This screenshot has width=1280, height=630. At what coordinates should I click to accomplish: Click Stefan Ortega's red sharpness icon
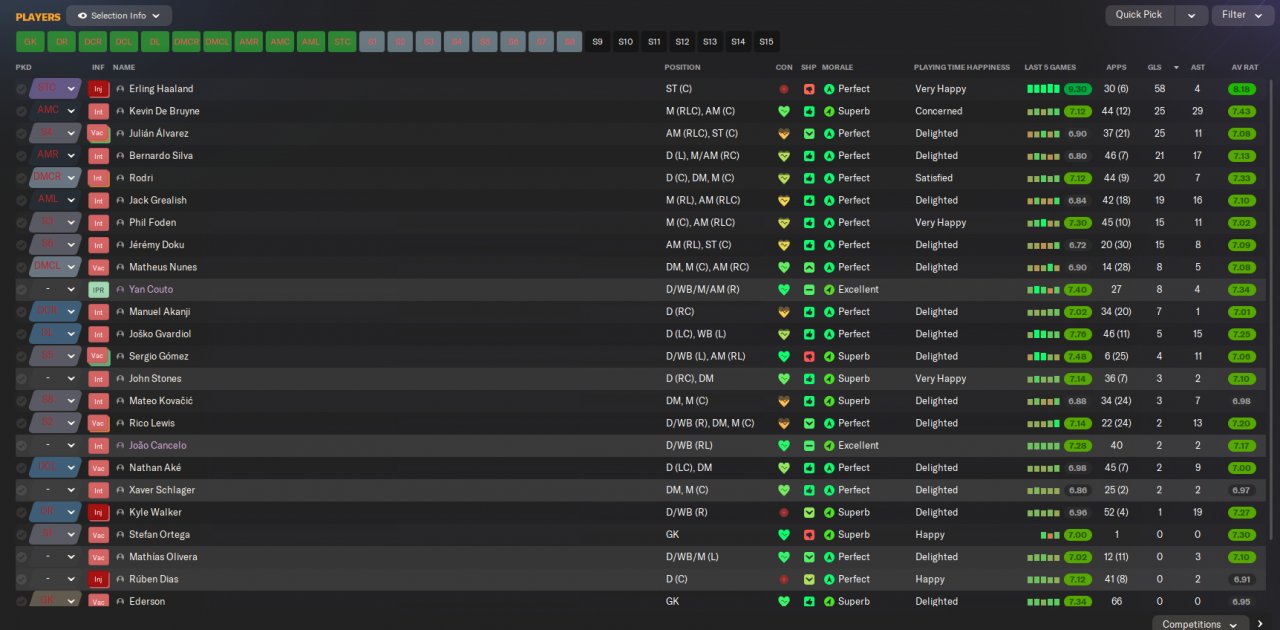(809, 534)
